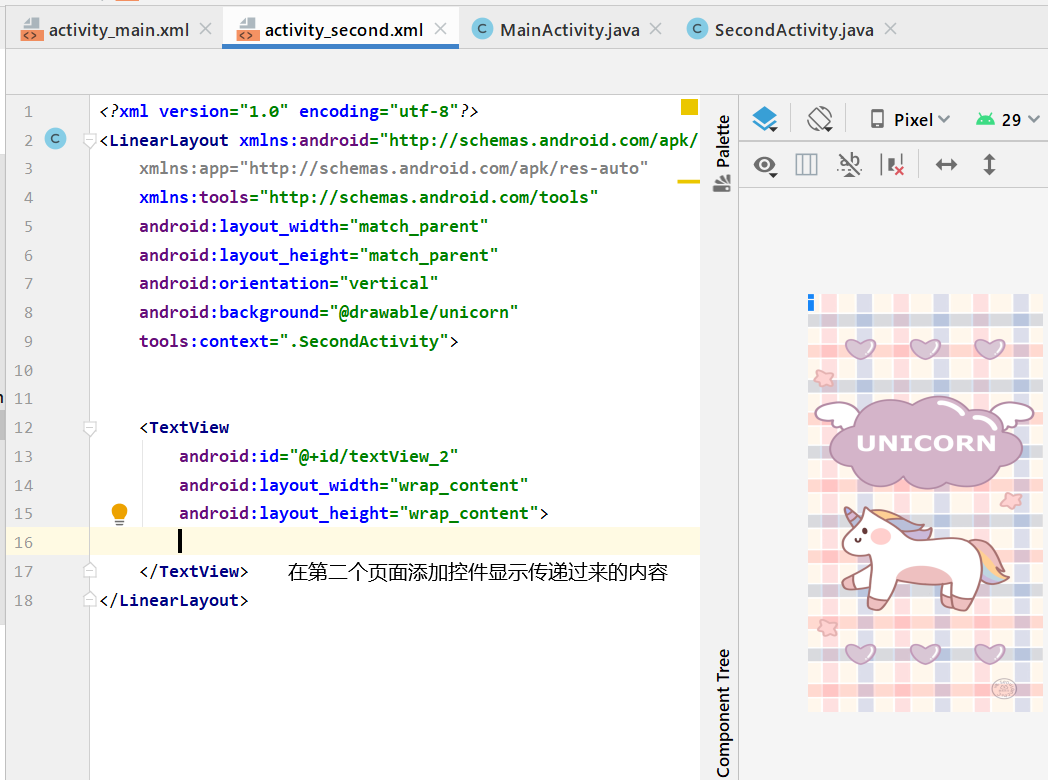1048x780 pixels.
Task: Click the class icon on line 2 gutter
Action: 55,140
